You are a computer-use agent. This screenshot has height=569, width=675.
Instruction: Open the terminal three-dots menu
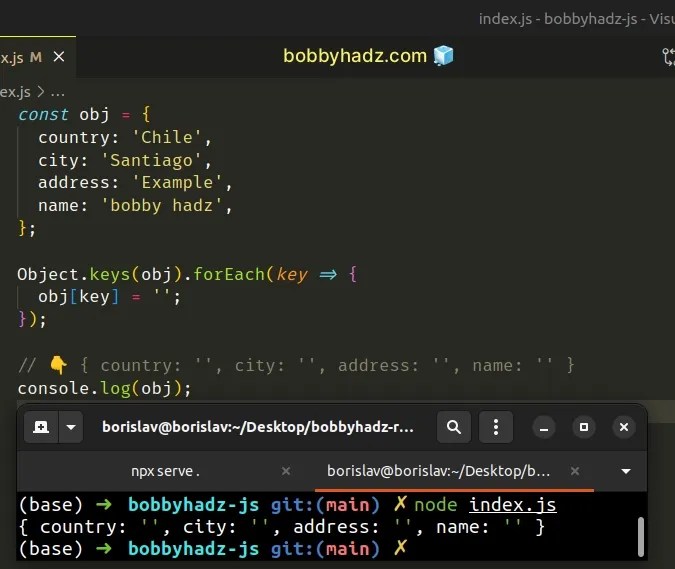[x=495, y=427]
